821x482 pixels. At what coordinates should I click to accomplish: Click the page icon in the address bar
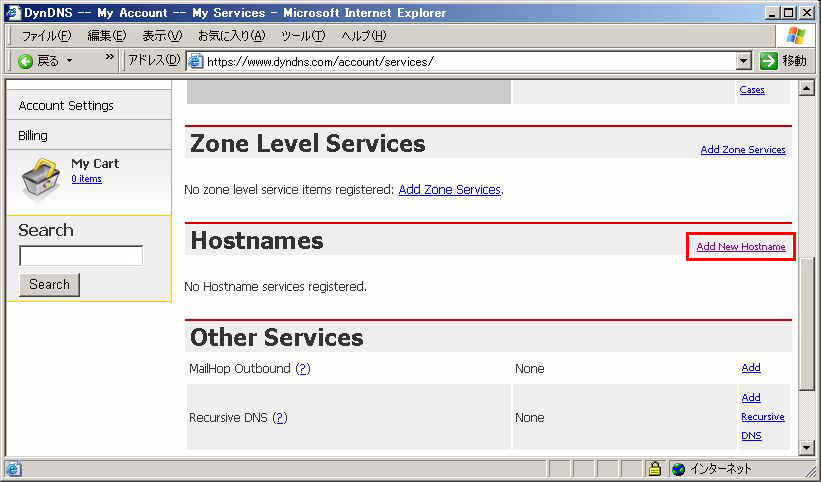coord(195,61)
